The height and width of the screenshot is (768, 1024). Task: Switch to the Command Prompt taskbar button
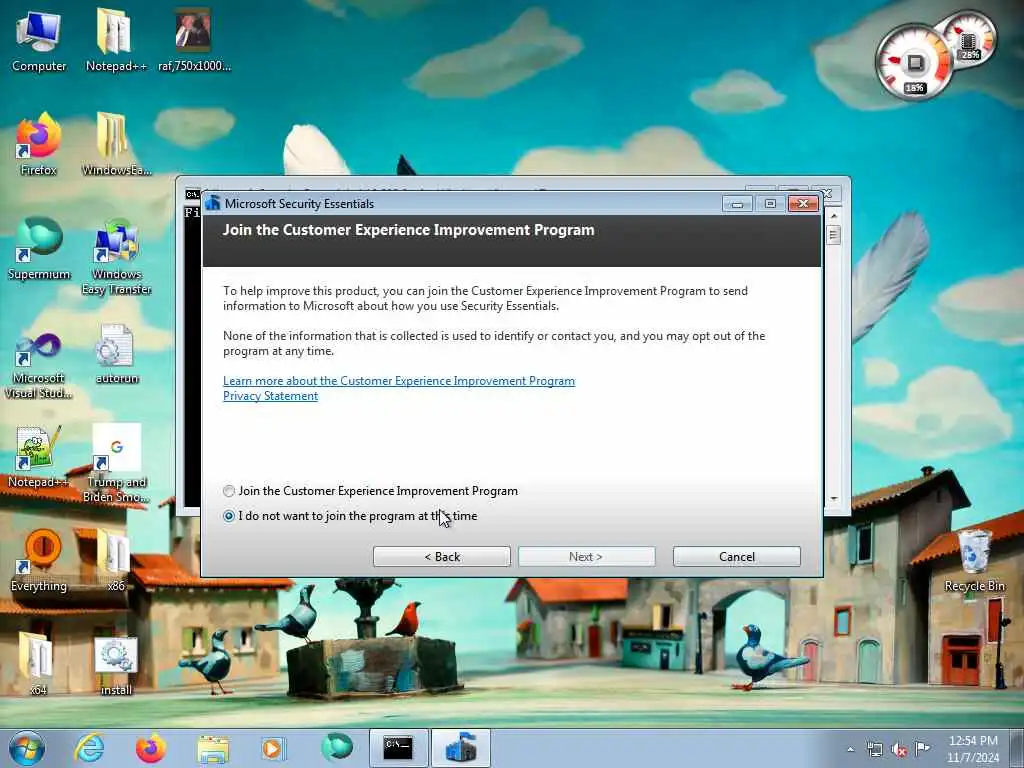point(398,748)
